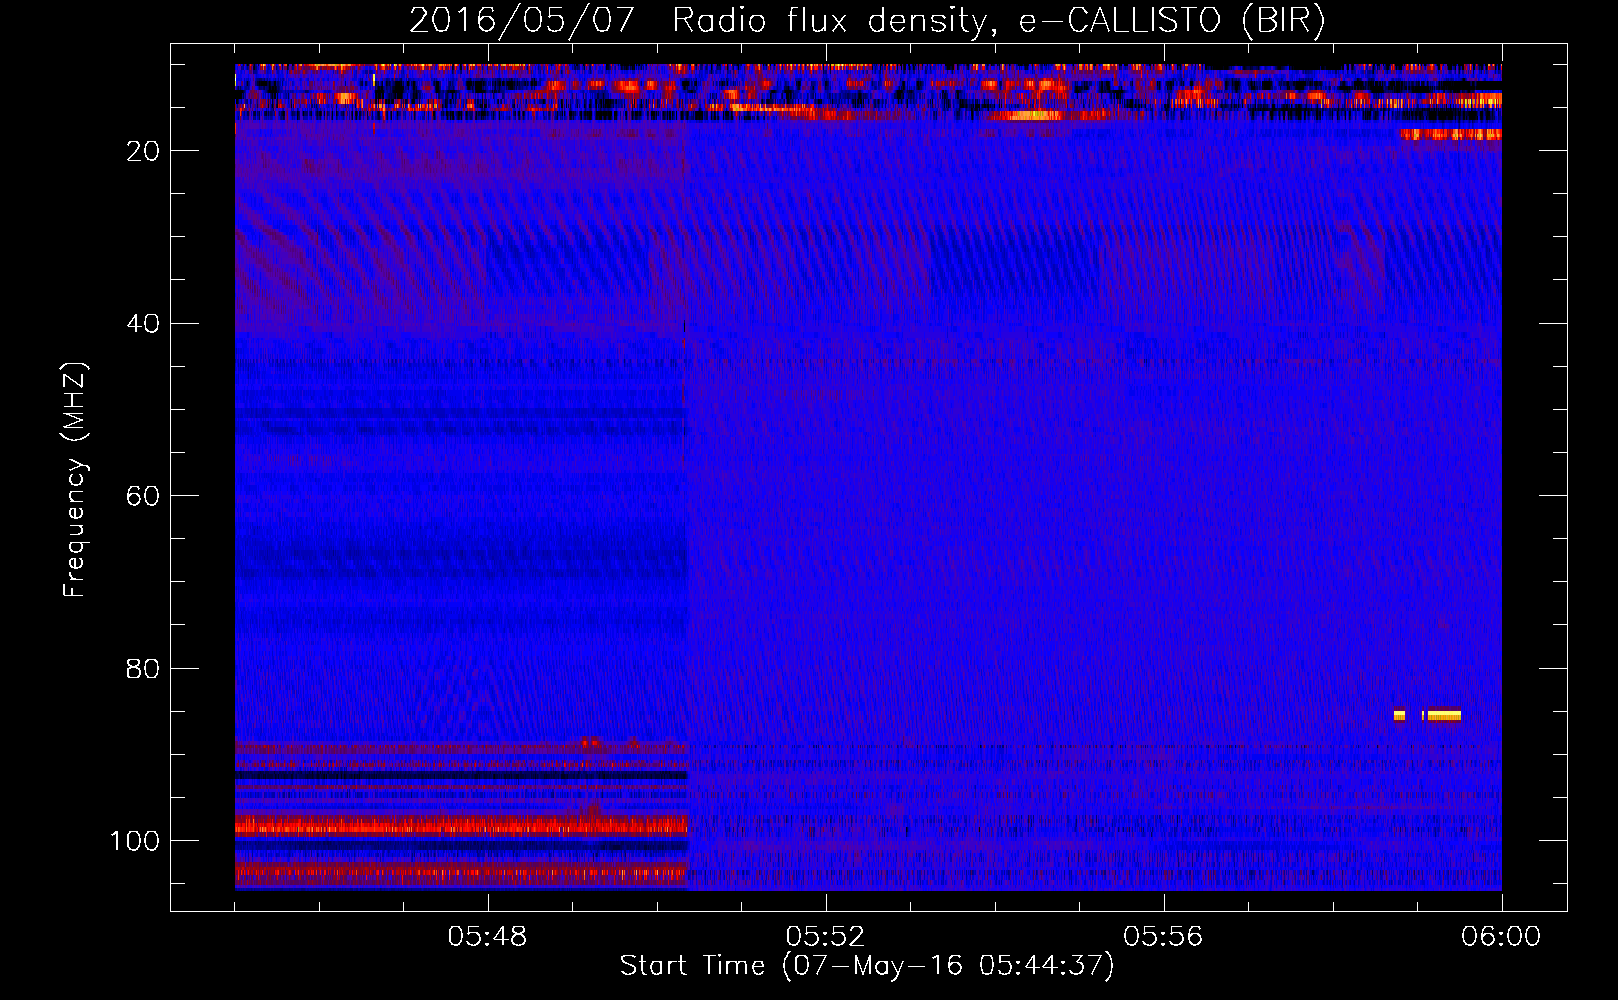
Task: Select the 'Frequency (MHZ)' y-axis label
Action: pos(75,480)
